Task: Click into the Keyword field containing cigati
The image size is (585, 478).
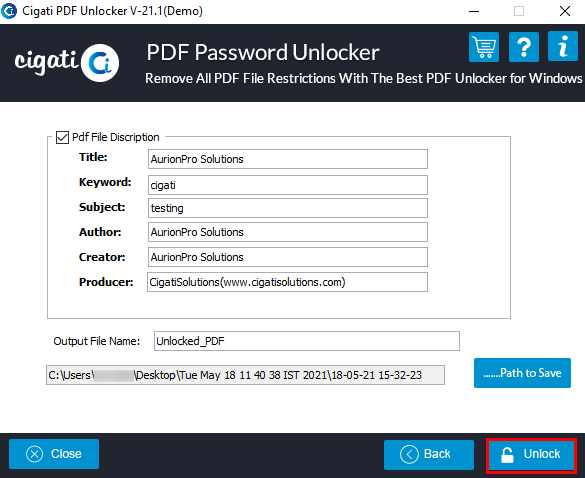Action: coord(288,185)
